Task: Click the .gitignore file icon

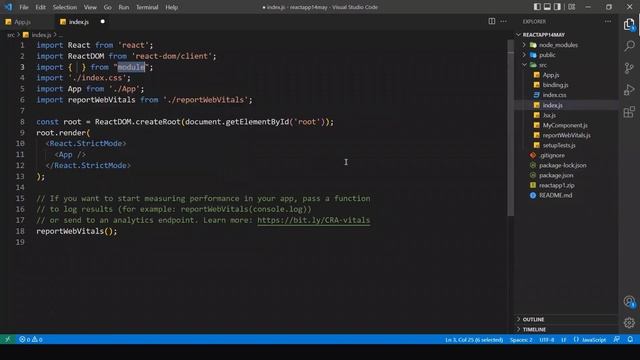Action: click(x=533, y=155)
